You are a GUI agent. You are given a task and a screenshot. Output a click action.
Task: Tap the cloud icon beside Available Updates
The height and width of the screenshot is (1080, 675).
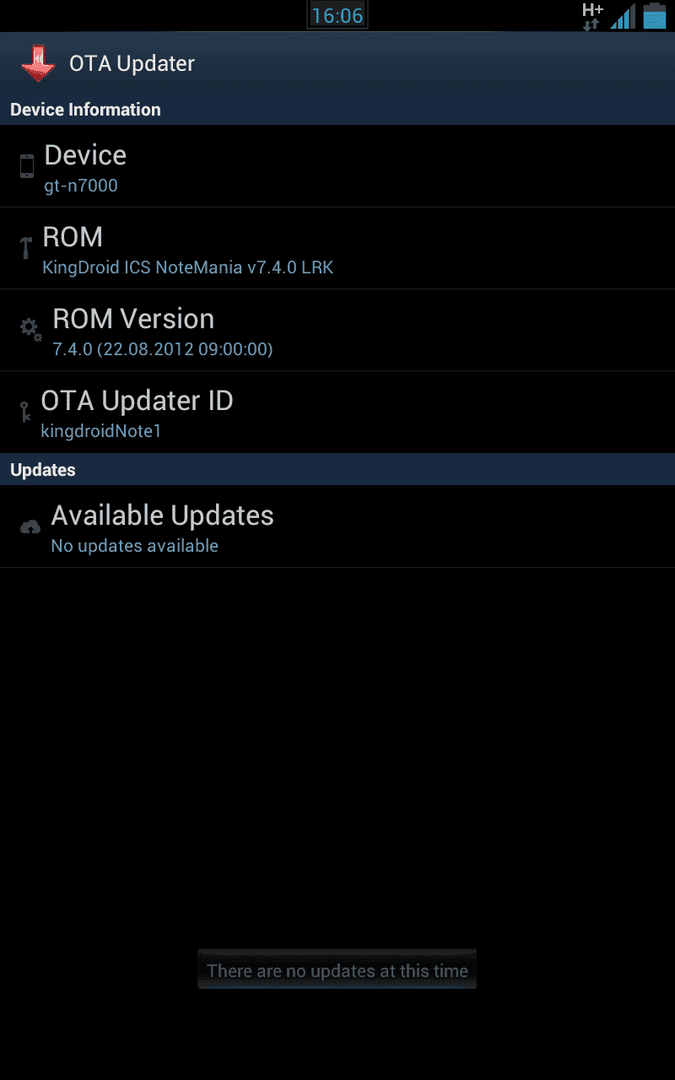[30, 528]
